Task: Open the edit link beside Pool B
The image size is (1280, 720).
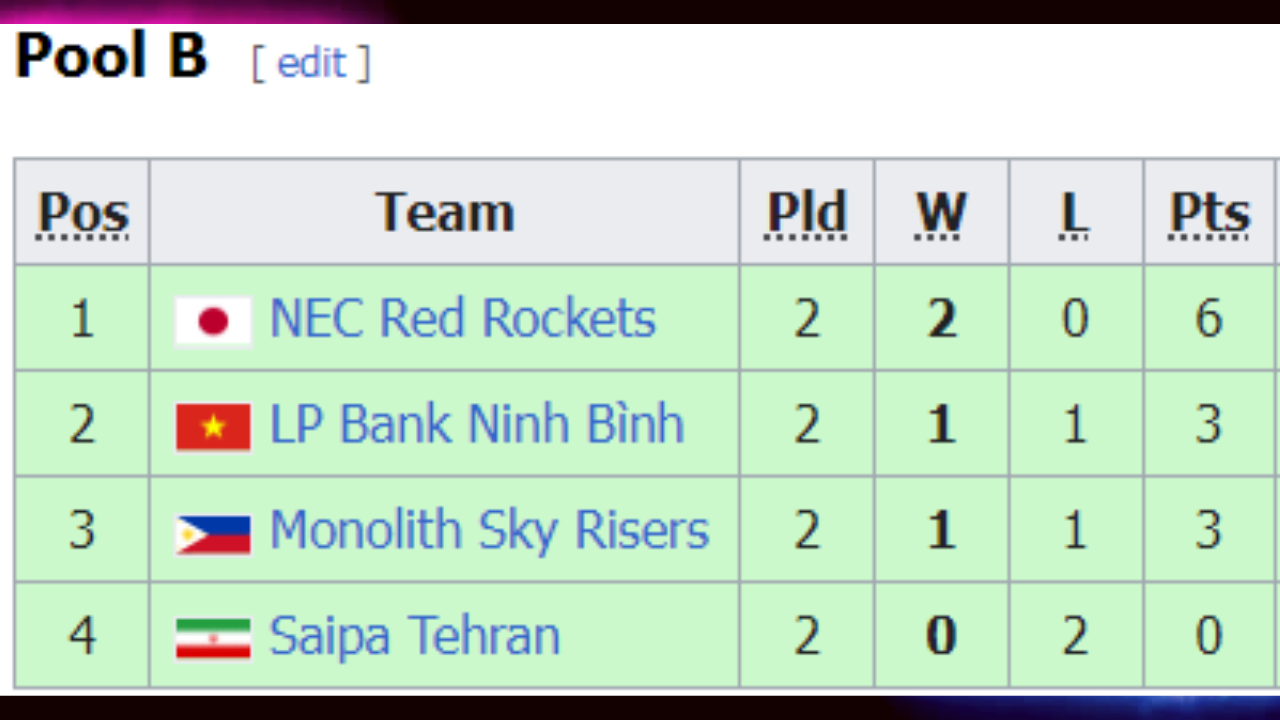Action: coord(311,63)
